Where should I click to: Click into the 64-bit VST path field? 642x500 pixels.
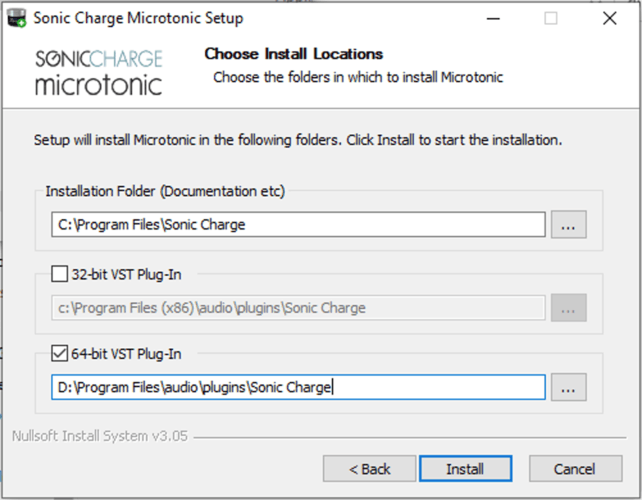pos(298,387)
